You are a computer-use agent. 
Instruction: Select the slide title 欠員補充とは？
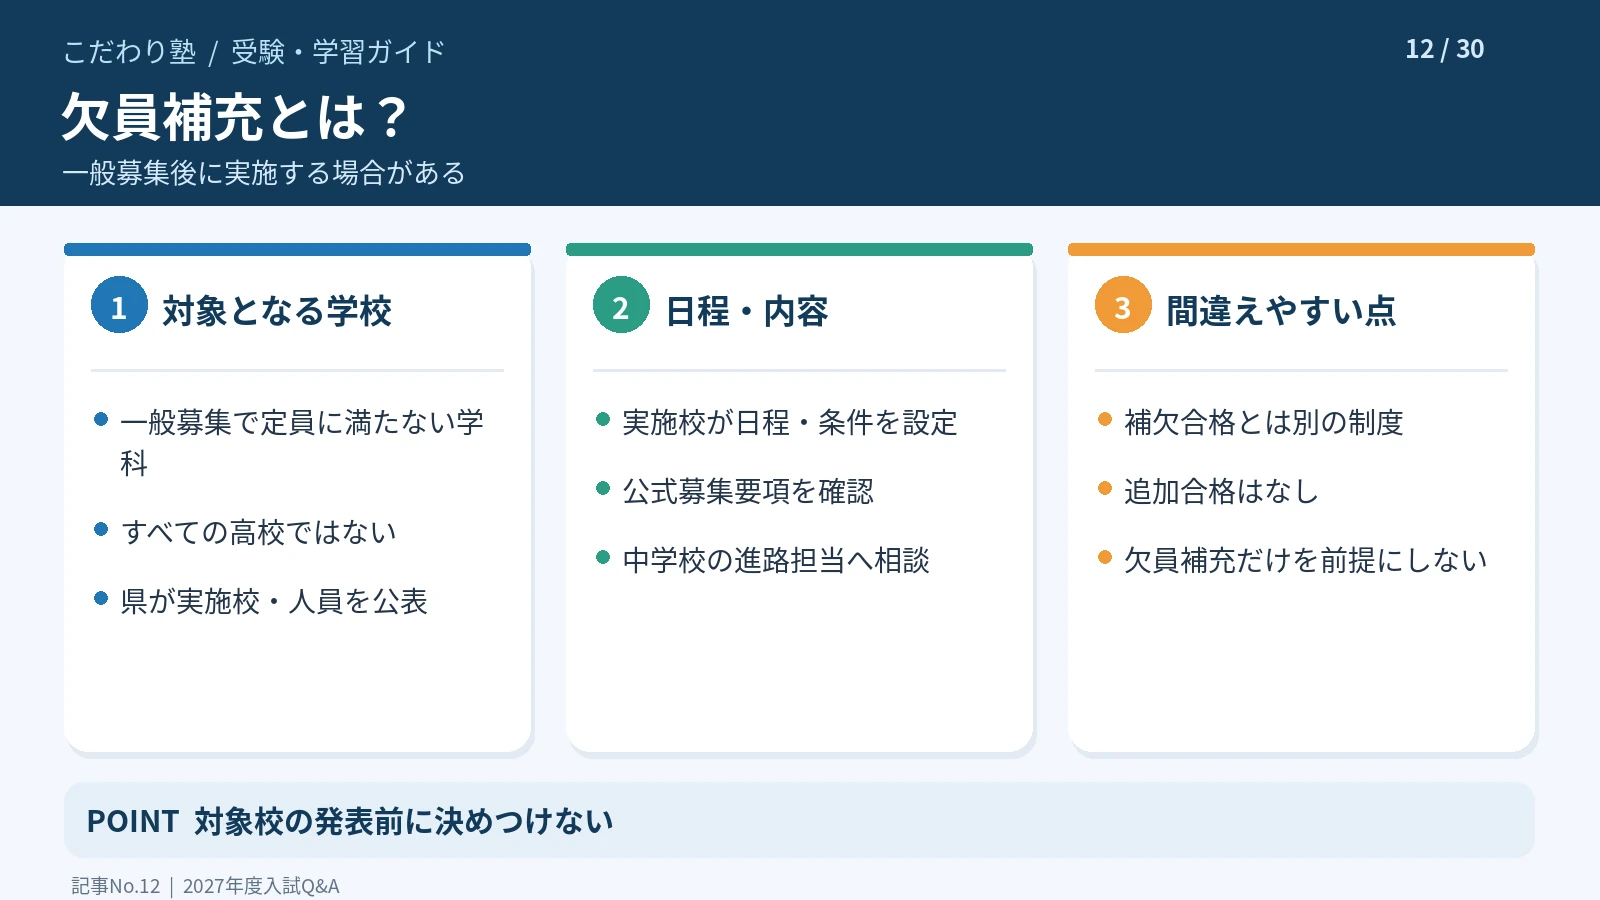236,117
